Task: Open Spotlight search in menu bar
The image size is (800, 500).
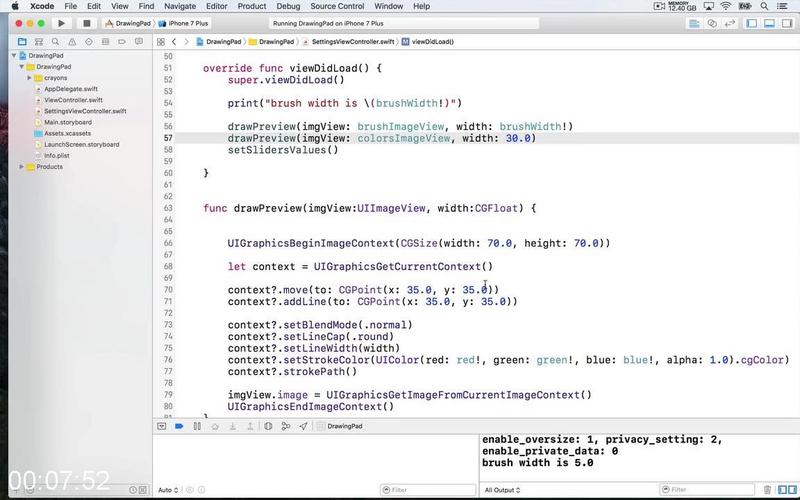Action: pos(764,6)
